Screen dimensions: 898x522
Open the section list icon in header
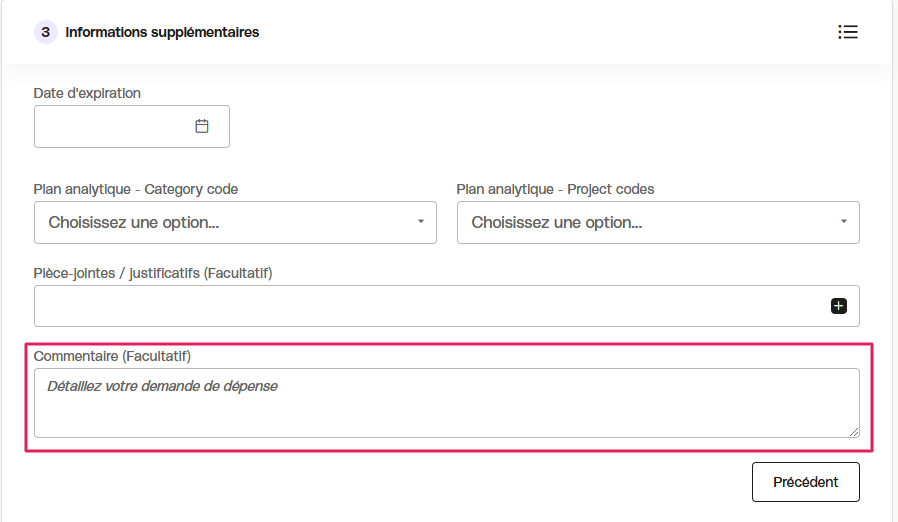pyautogui.click(x=848, y=32)
